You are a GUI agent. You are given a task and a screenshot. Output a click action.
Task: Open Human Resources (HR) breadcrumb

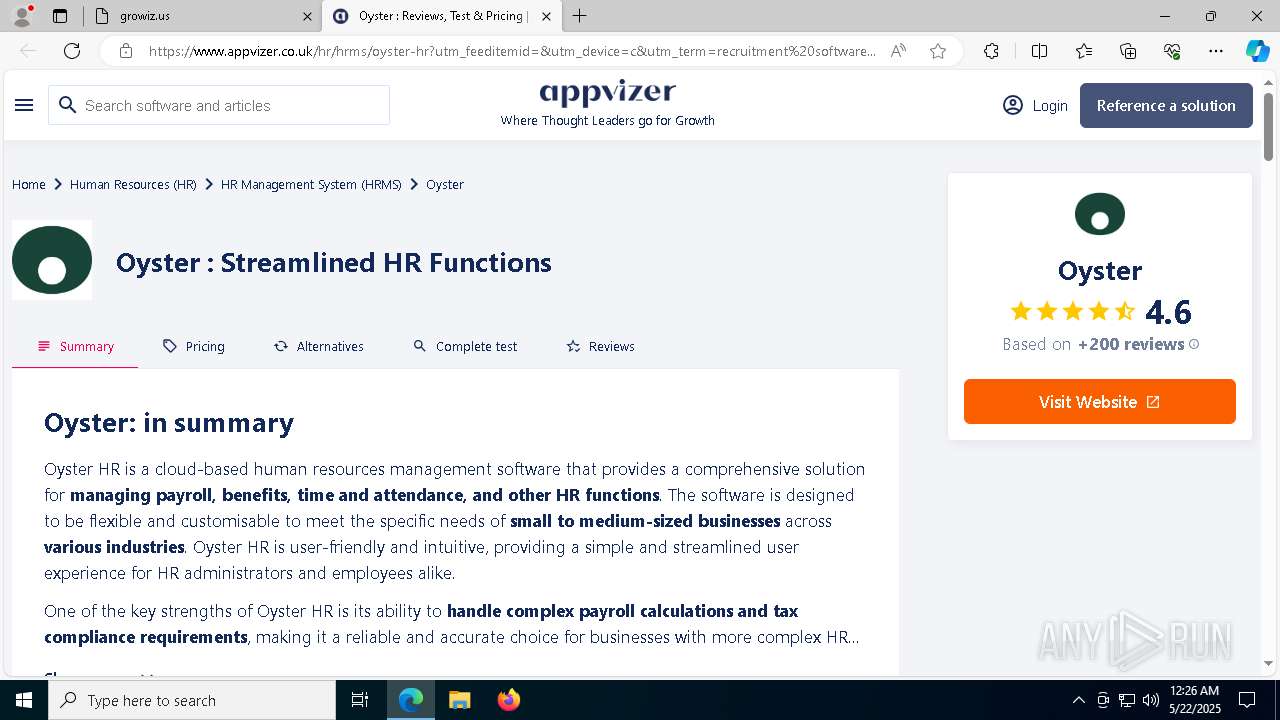pos(133,184)
